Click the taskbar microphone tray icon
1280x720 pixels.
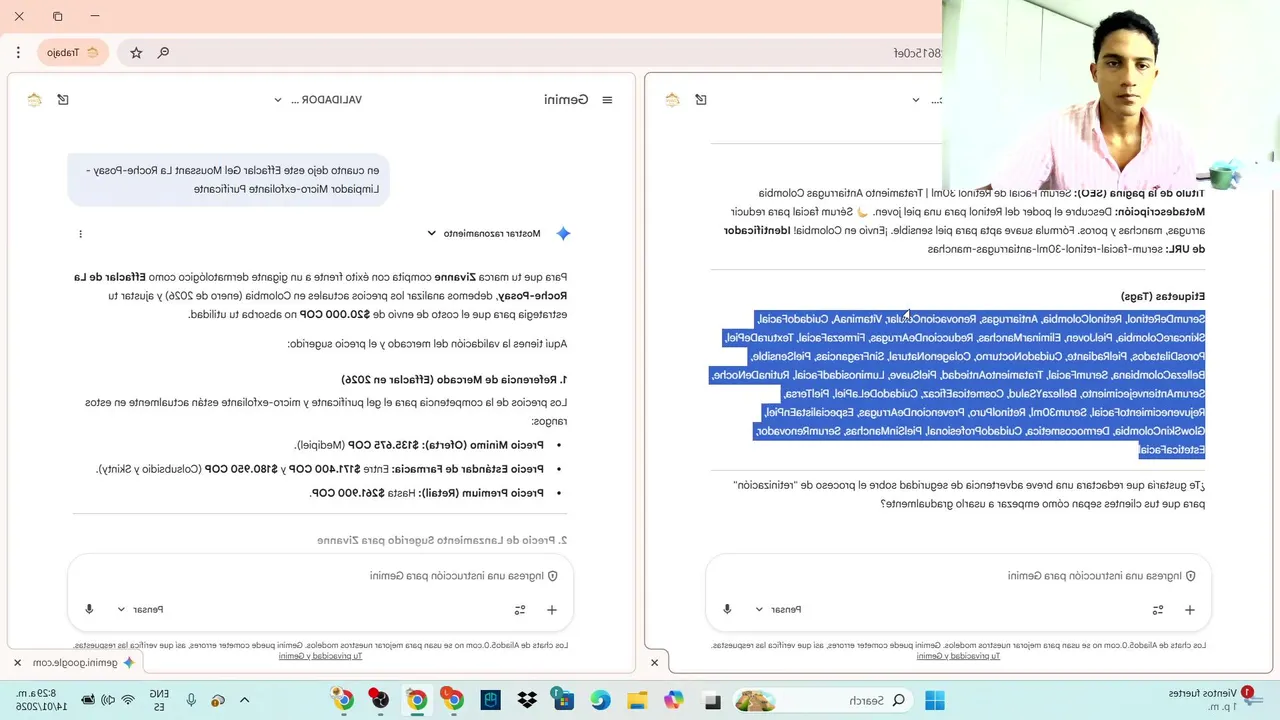click(191, 700)
